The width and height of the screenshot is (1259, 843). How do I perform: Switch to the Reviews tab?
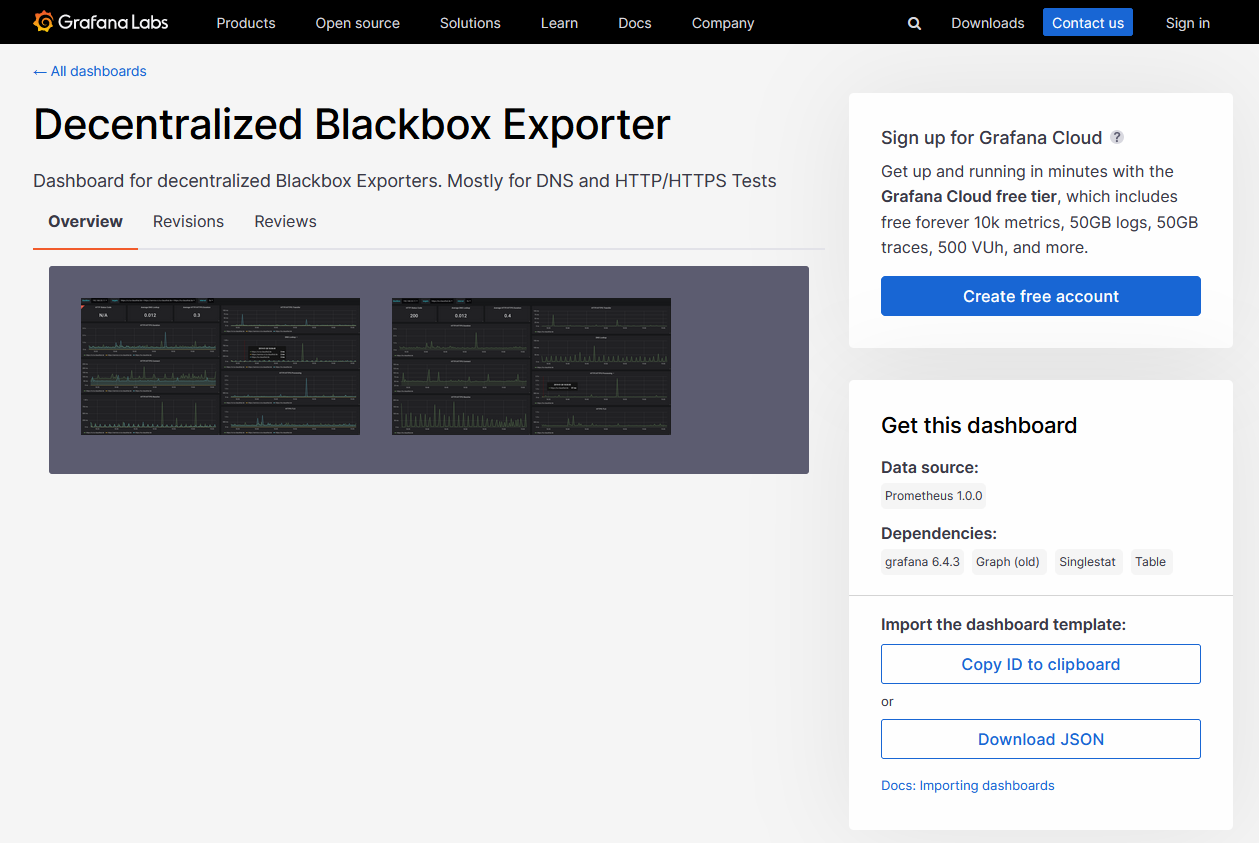(x=285, y=222)
